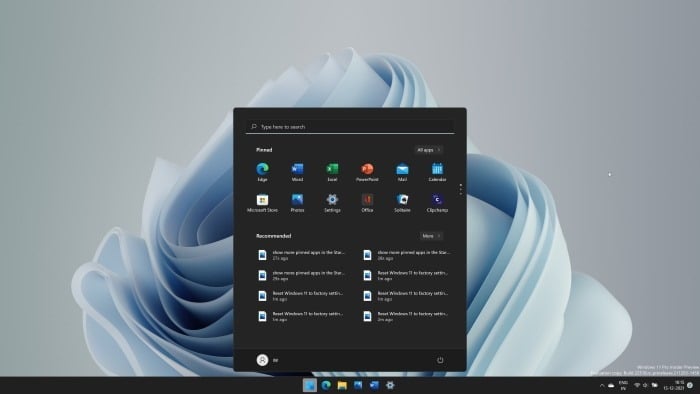Launch Word from the Pinned section

pyautogui.click(x=297, y=172)
